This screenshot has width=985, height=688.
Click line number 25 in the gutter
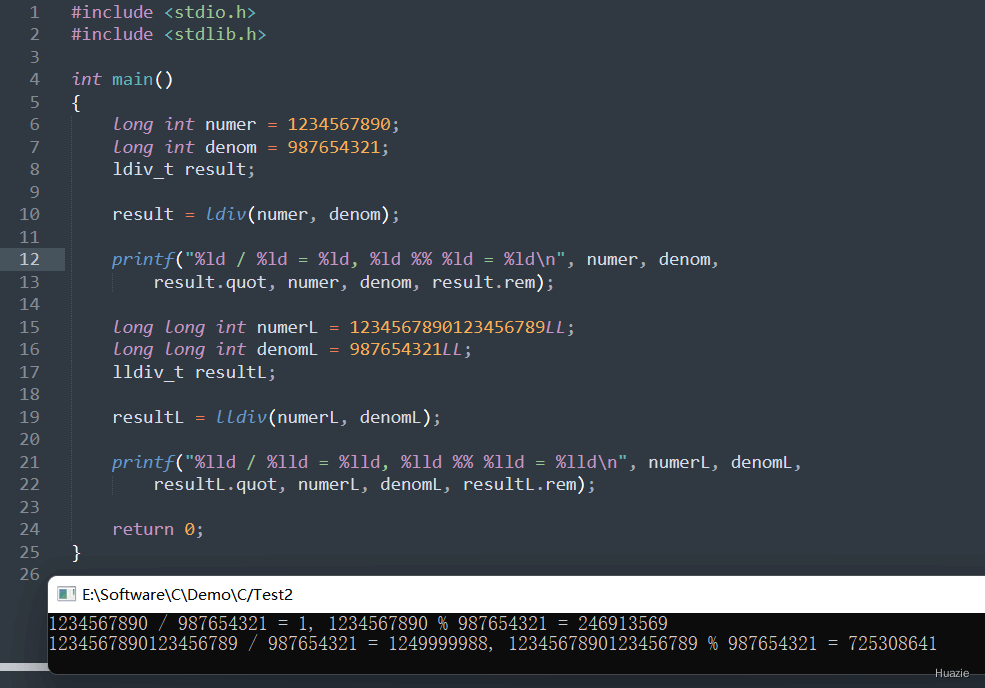tap(30, 552)
